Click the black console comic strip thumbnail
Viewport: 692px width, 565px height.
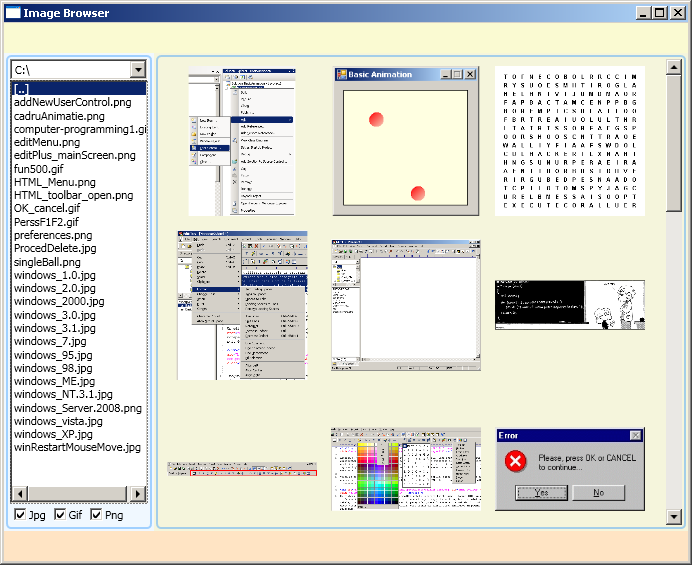(570, 305)
